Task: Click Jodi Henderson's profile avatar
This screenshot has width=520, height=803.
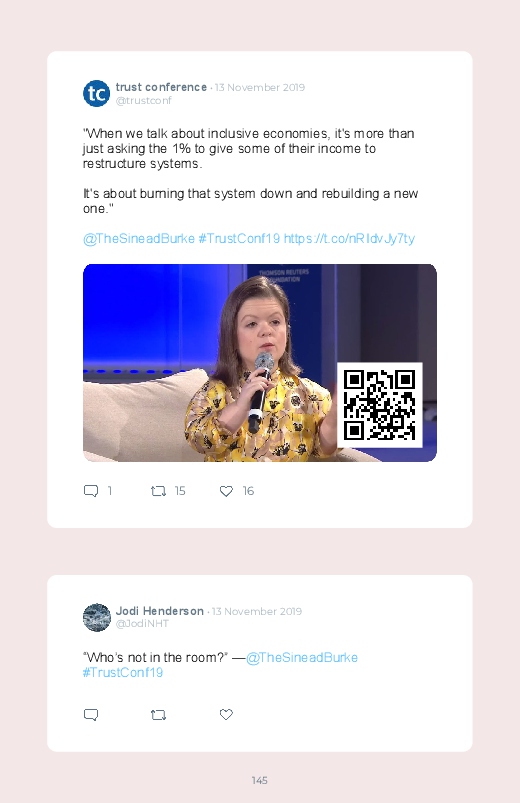Action: (96, 617)
